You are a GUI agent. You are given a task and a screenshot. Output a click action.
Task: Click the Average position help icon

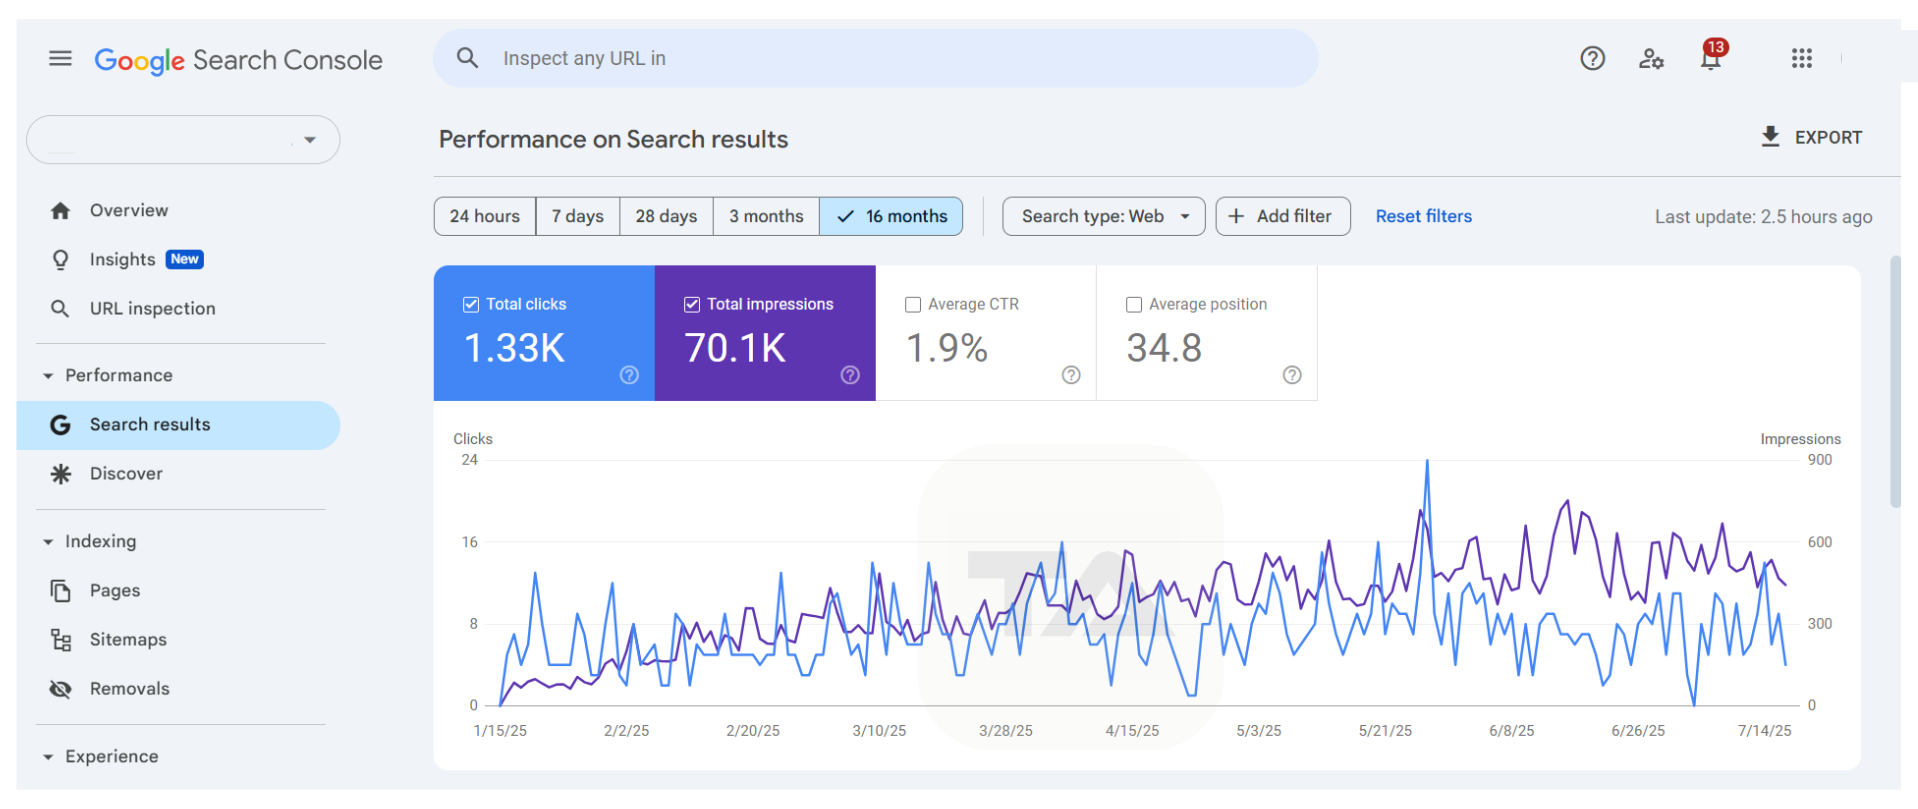point(1292,375)
